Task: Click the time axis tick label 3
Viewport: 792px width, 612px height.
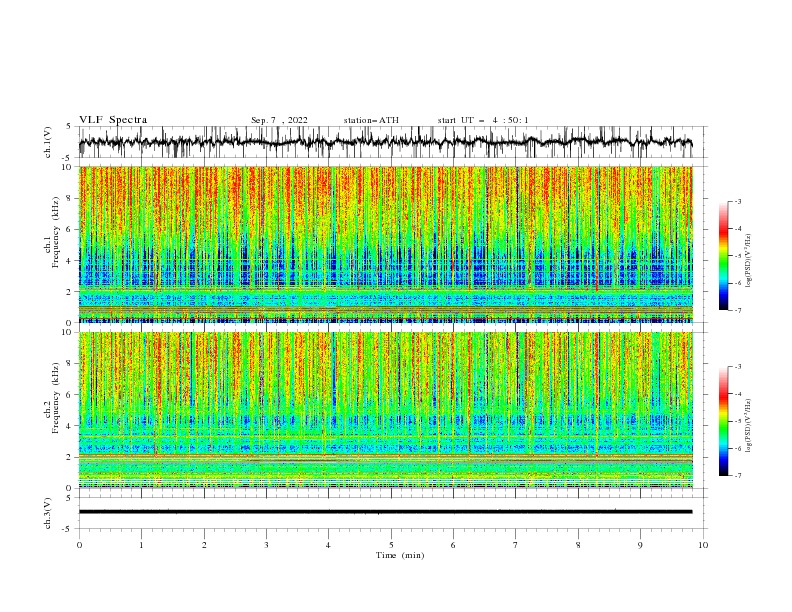Action: [267, 545]
